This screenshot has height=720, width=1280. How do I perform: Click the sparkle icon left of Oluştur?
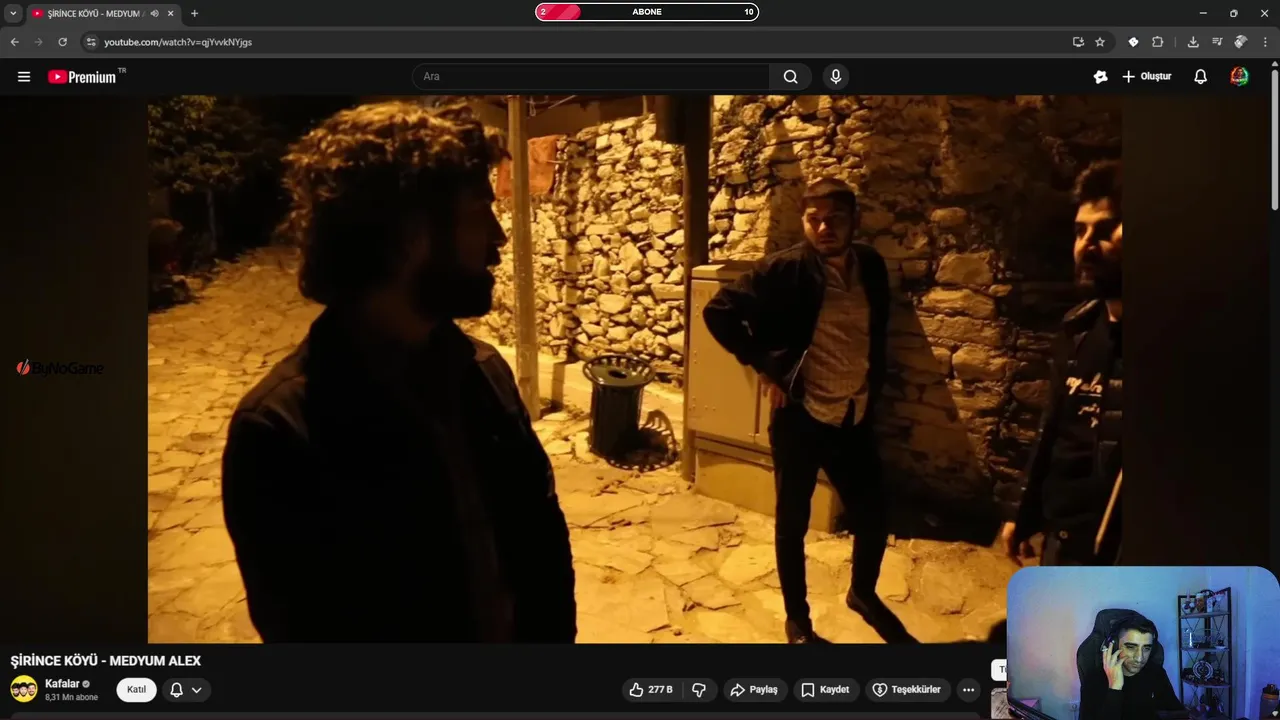point(1100,77)
